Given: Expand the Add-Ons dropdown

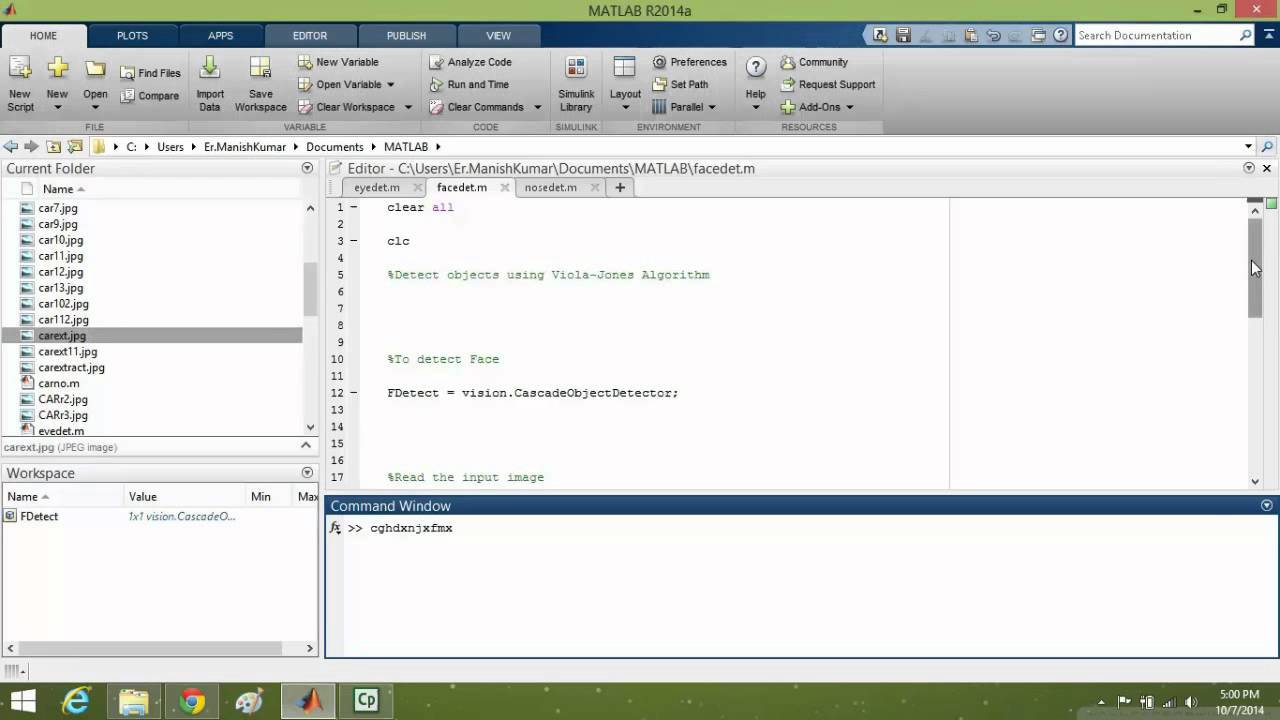Looking at the screenshot, I should [849, 107].
